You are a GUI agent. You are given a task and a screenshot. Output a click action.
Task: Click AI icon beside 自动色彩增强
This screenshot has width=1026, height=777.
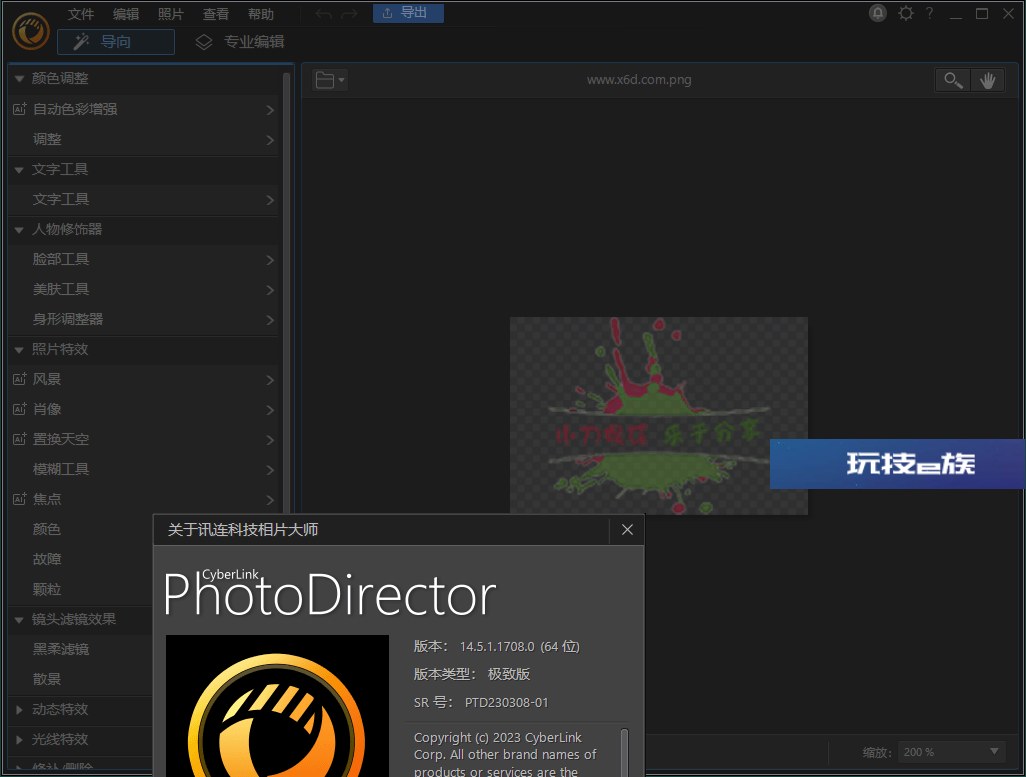(20, 109)
